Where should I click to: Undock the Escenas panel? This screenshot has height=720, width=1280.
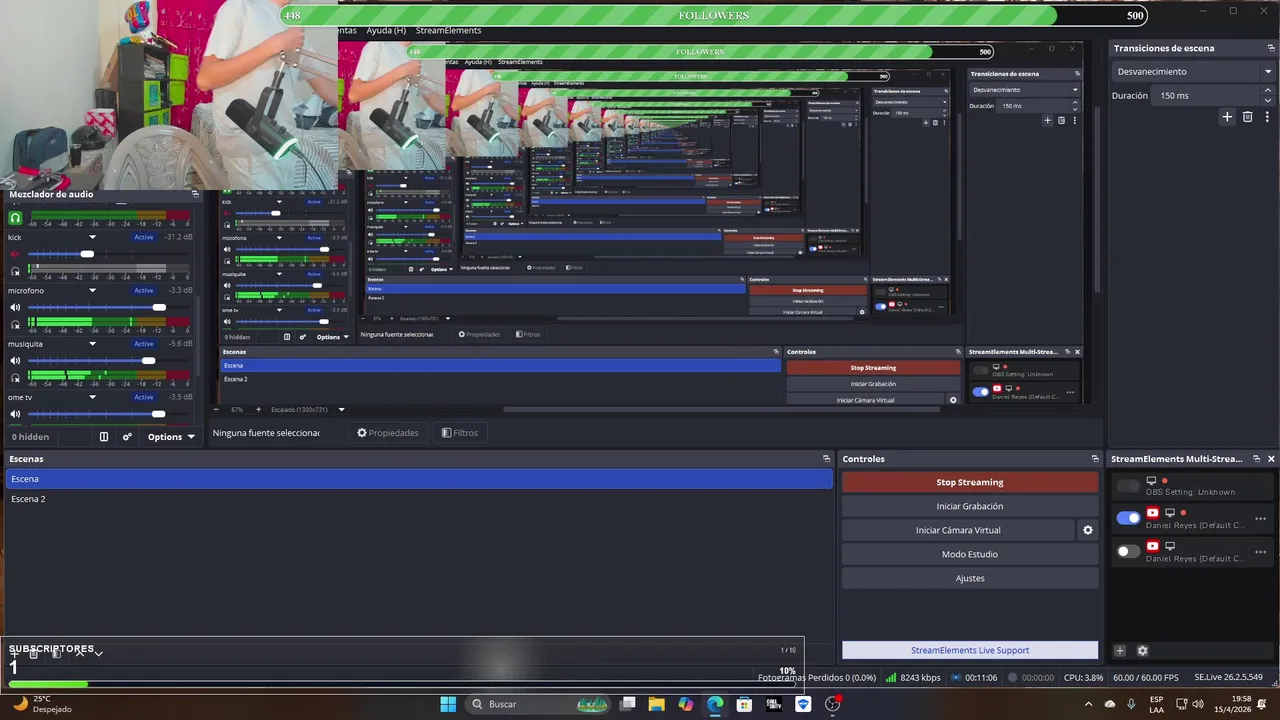coord(826,459)
